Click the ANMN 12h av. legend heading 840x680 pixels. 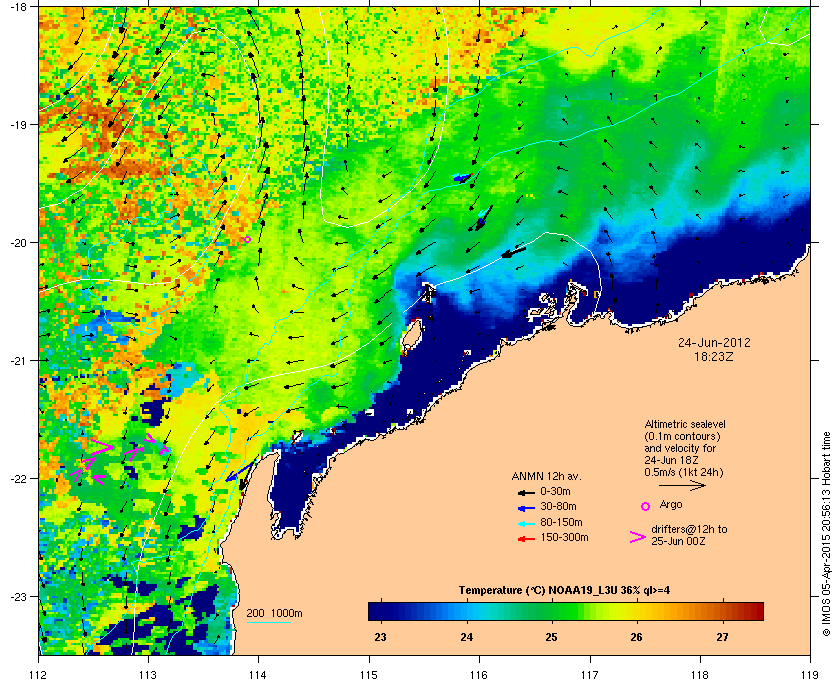546,476
